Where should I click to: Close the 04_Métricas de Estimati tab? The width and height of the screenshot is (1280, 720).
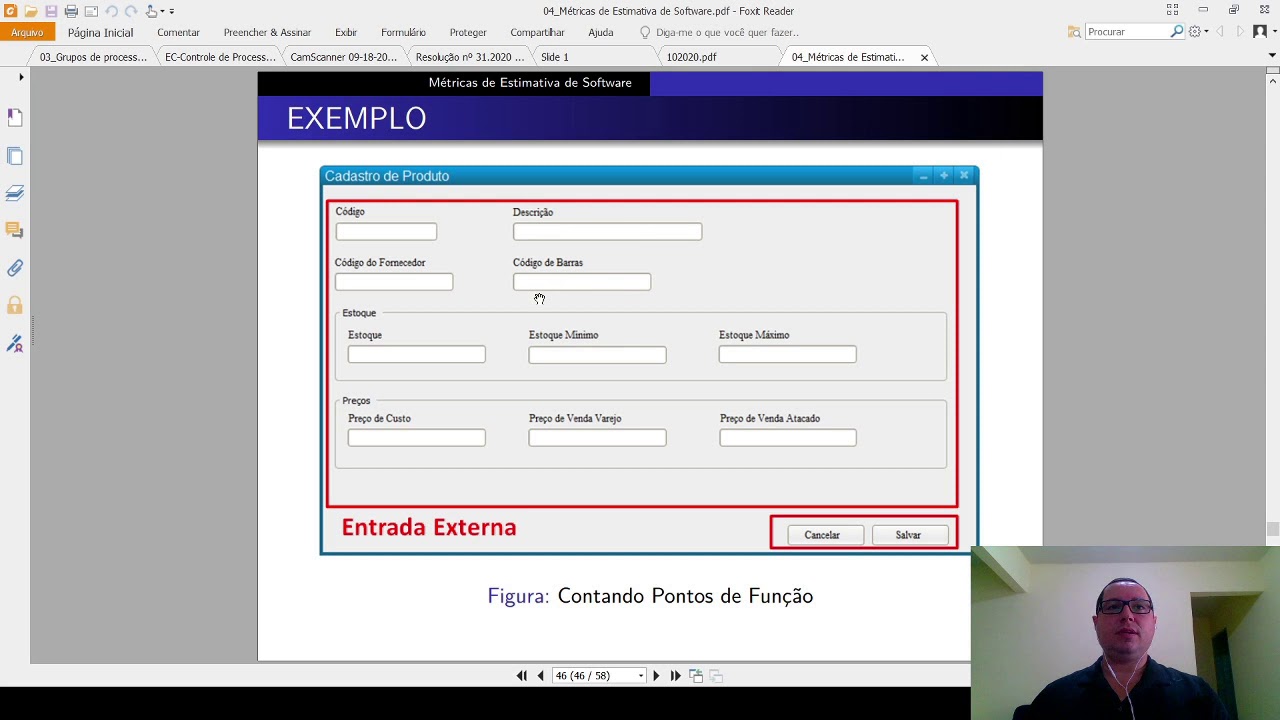click(x=924, y=57)
